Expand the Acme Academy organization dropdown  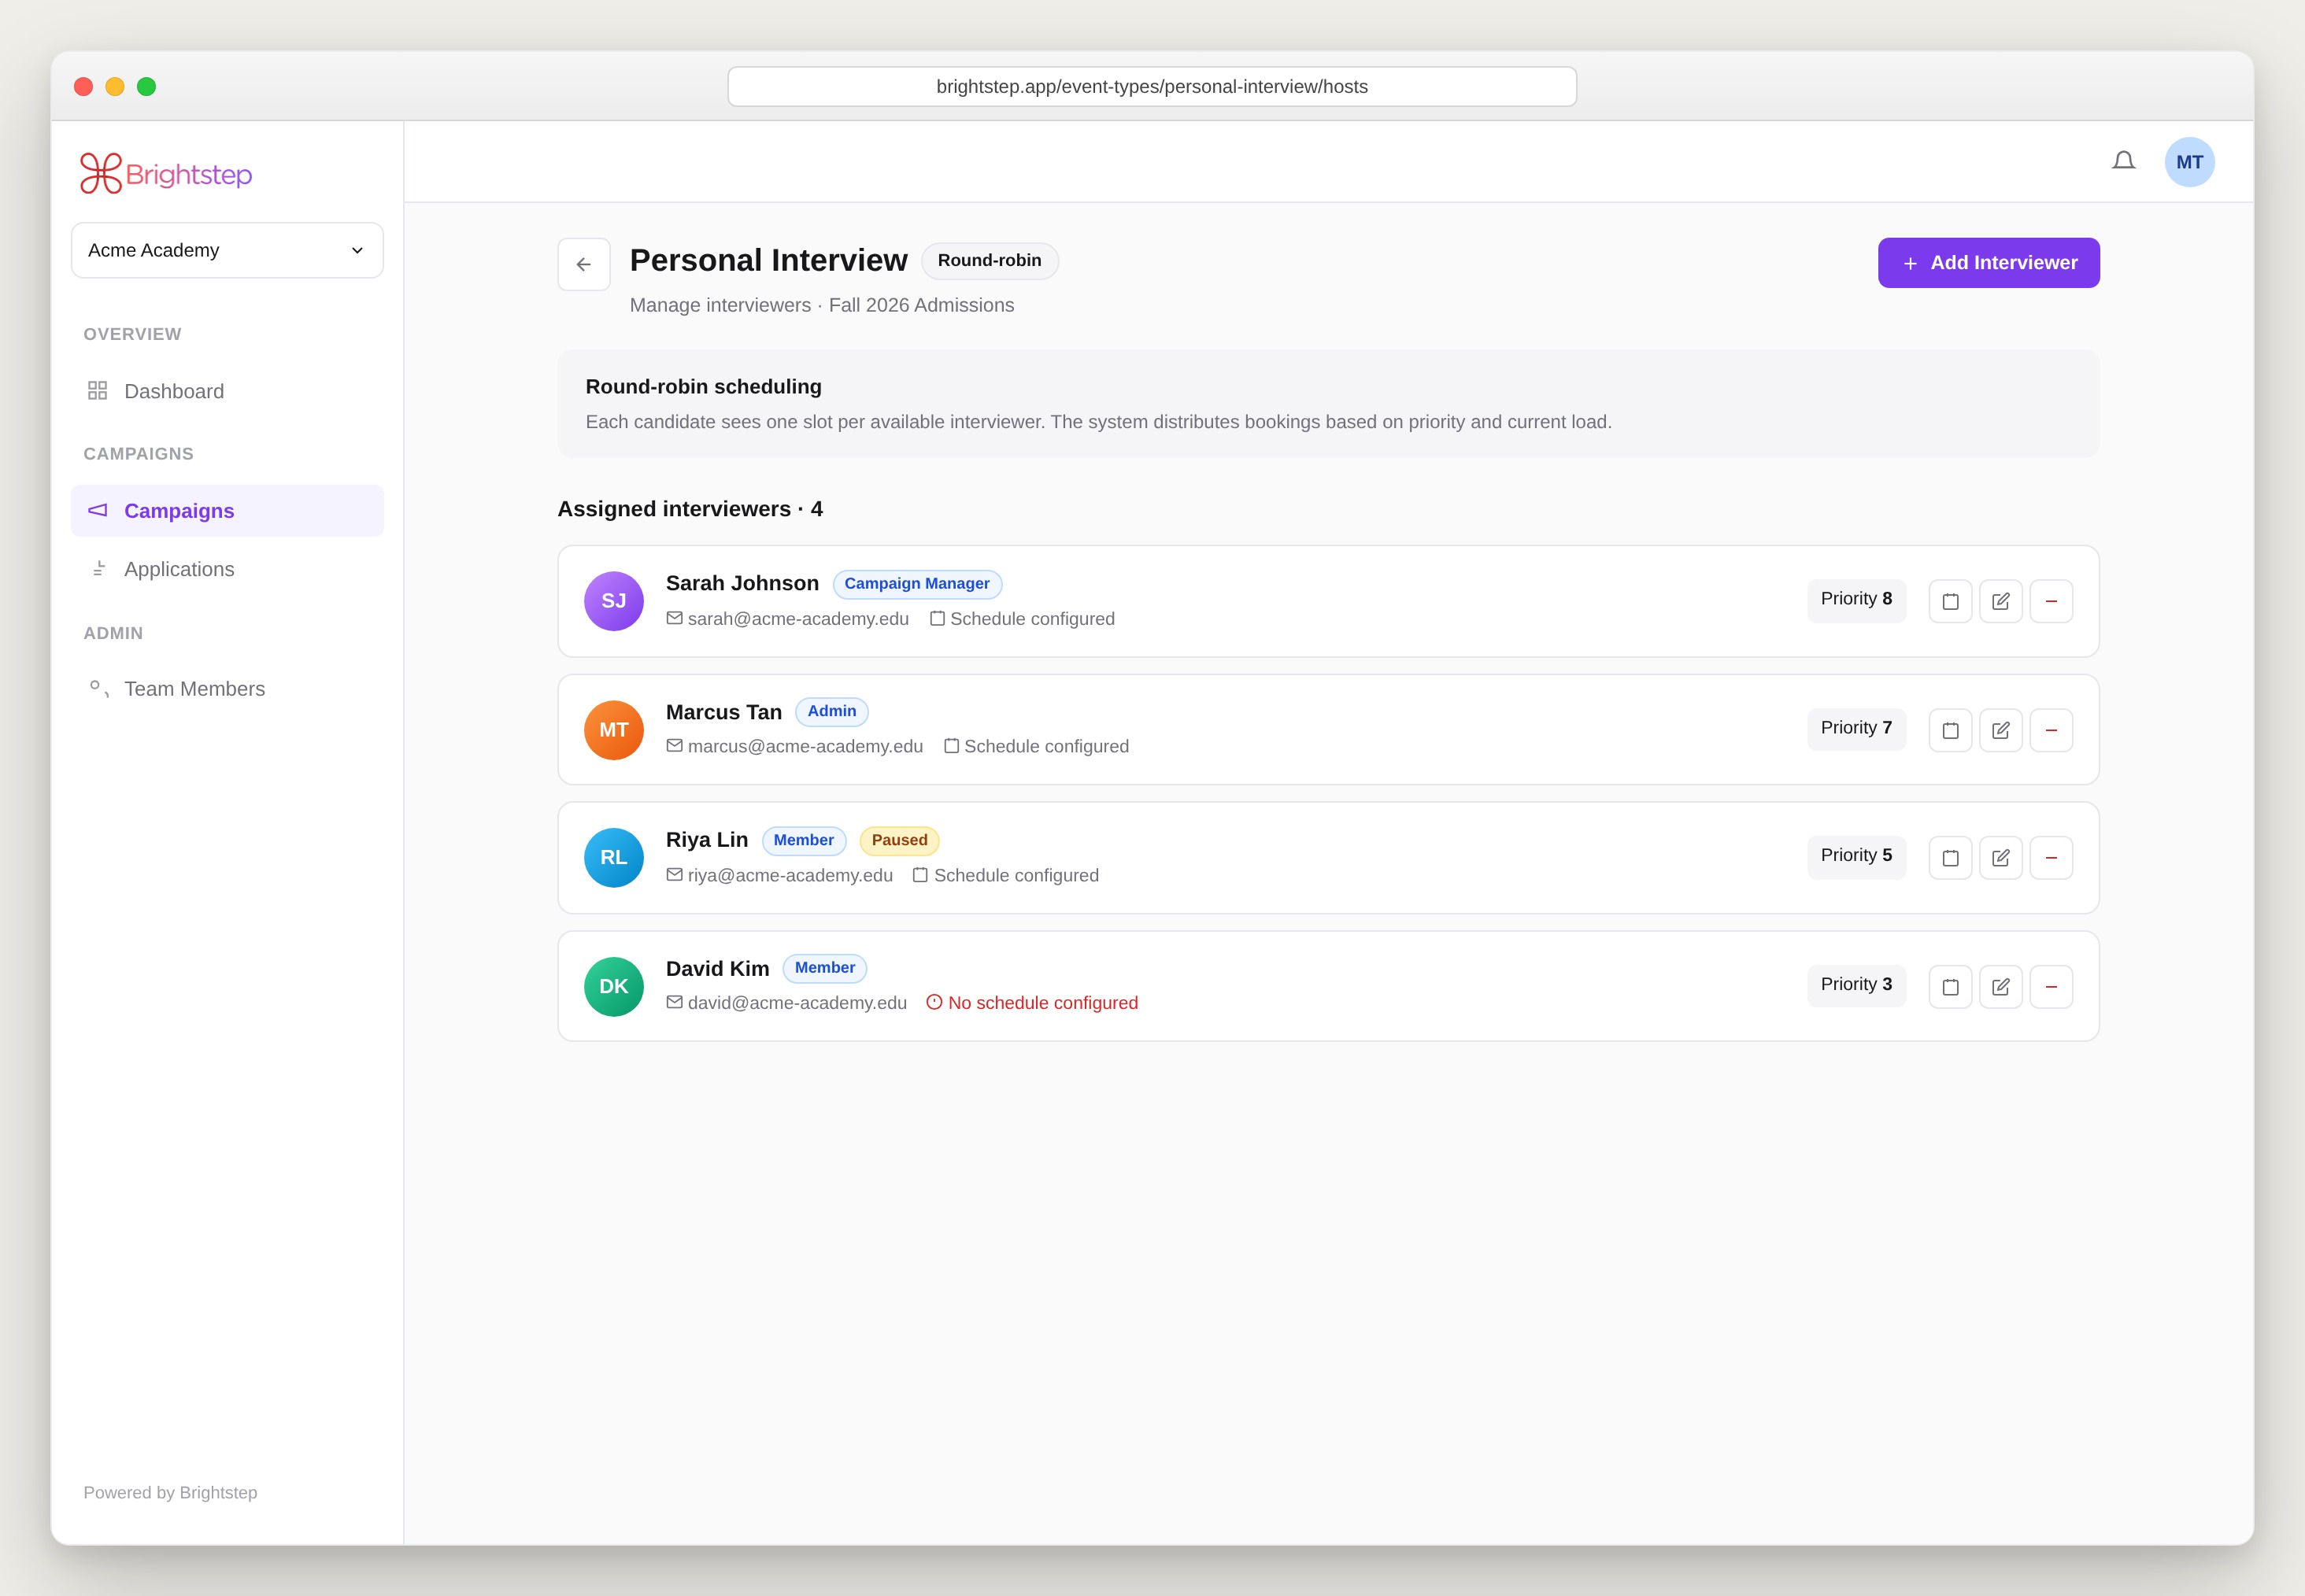tap(227, 250)
